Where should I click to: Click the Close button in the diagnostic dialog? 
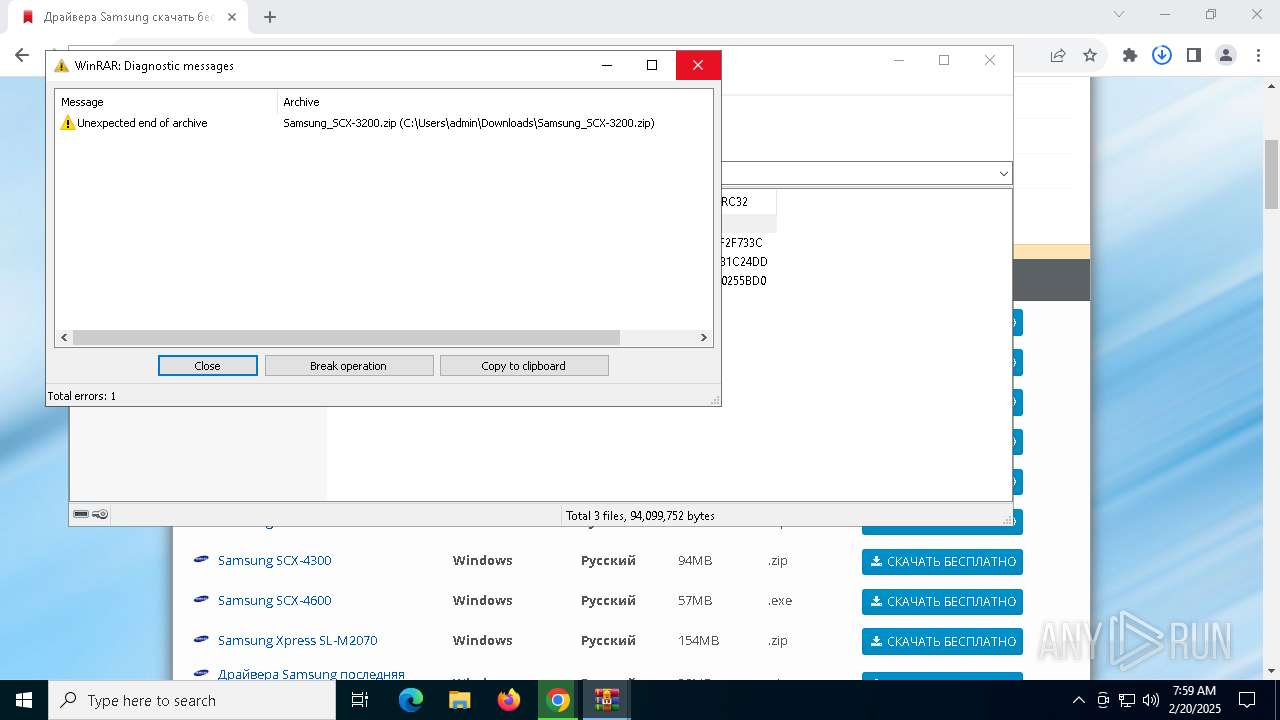[x=207, y=366]
